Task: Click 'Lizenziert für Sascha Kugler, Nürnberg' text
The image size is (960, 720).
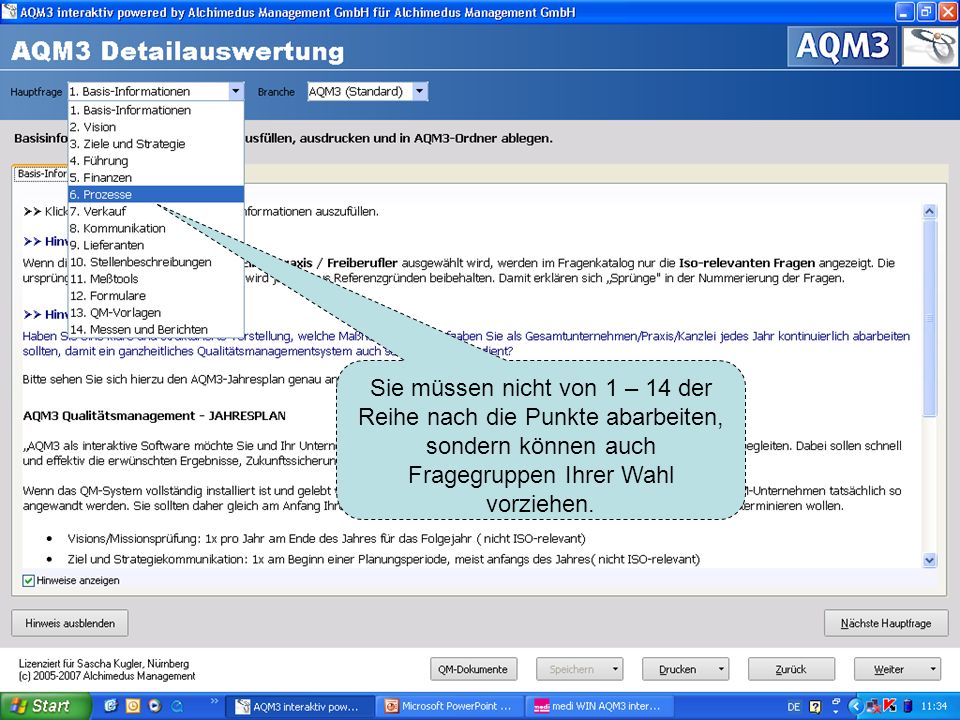Action: click(104, 664)
